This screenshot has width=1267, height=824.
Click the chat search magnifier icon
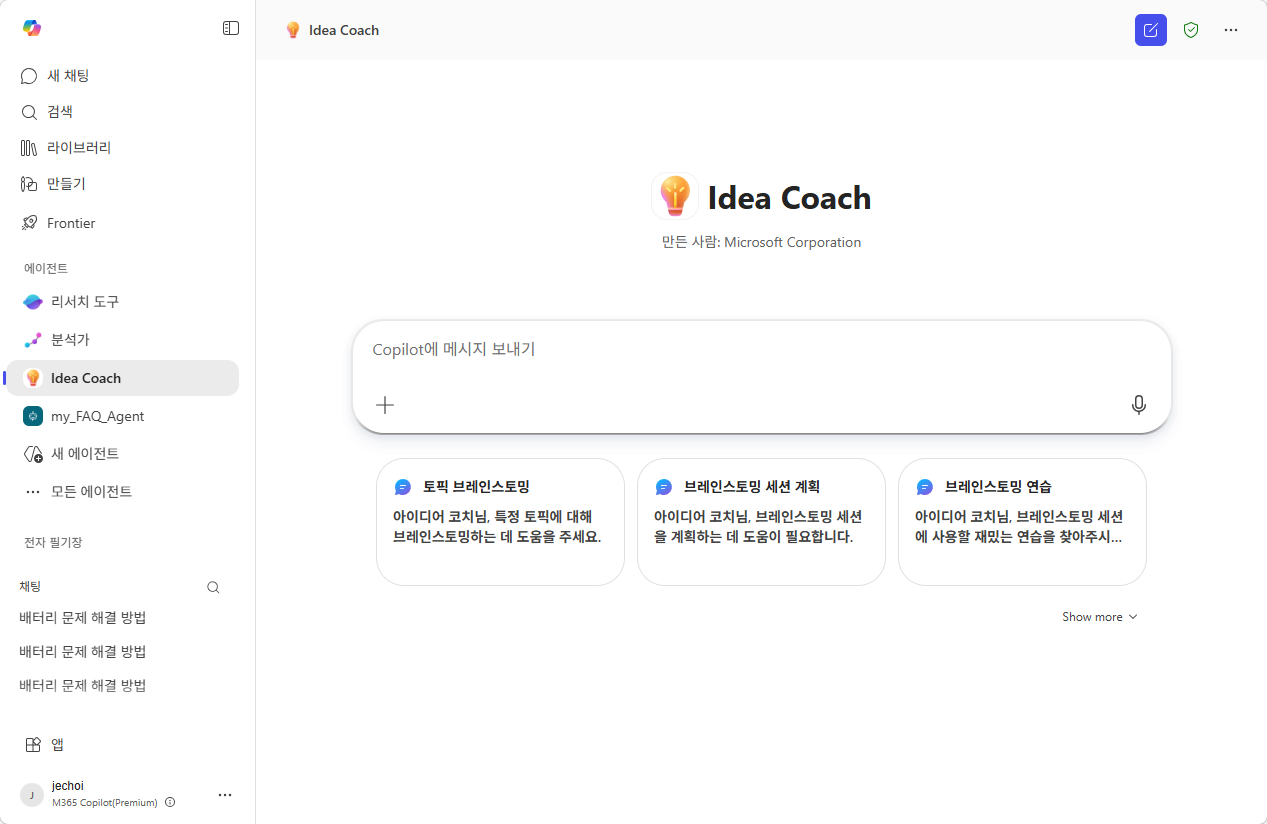pos(213,587)
